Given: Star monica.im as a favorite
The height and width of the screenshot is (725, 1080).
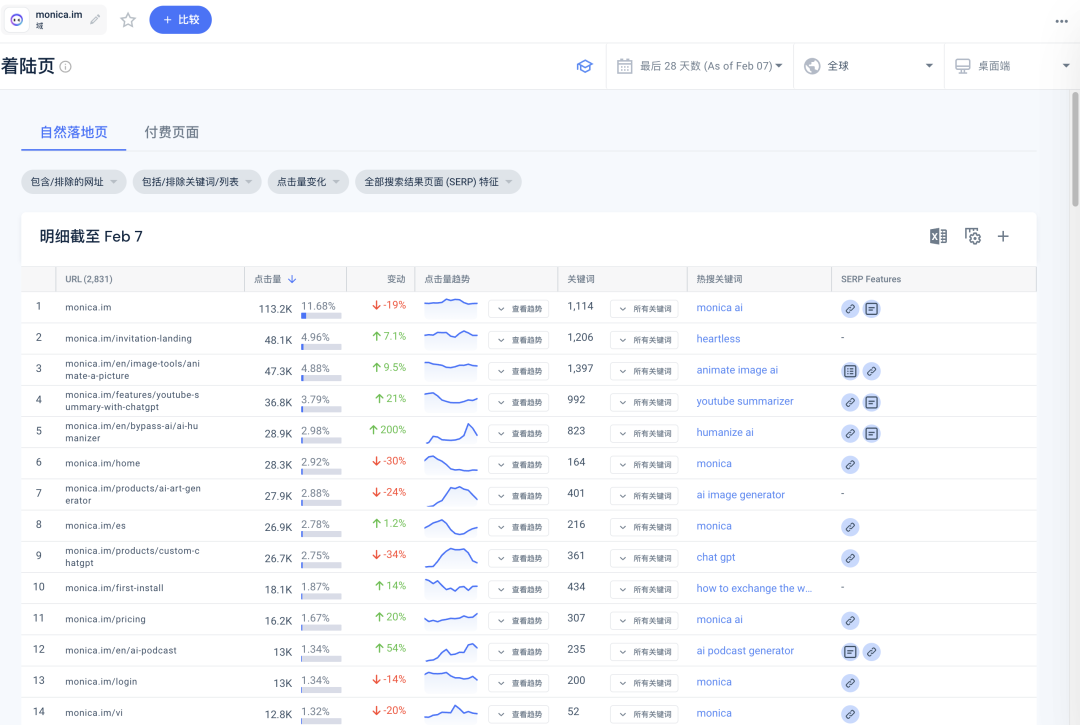Looking at the screenshot, I should point(128,20).
